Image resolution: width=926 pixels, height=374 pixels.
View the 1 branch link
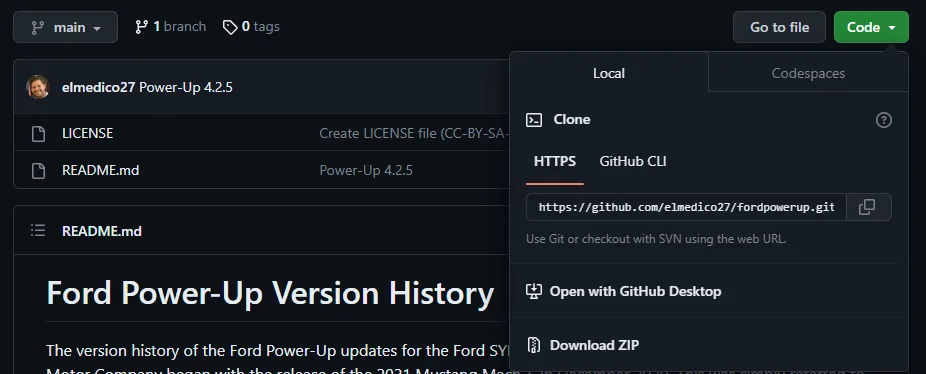(x=170, y=27)
